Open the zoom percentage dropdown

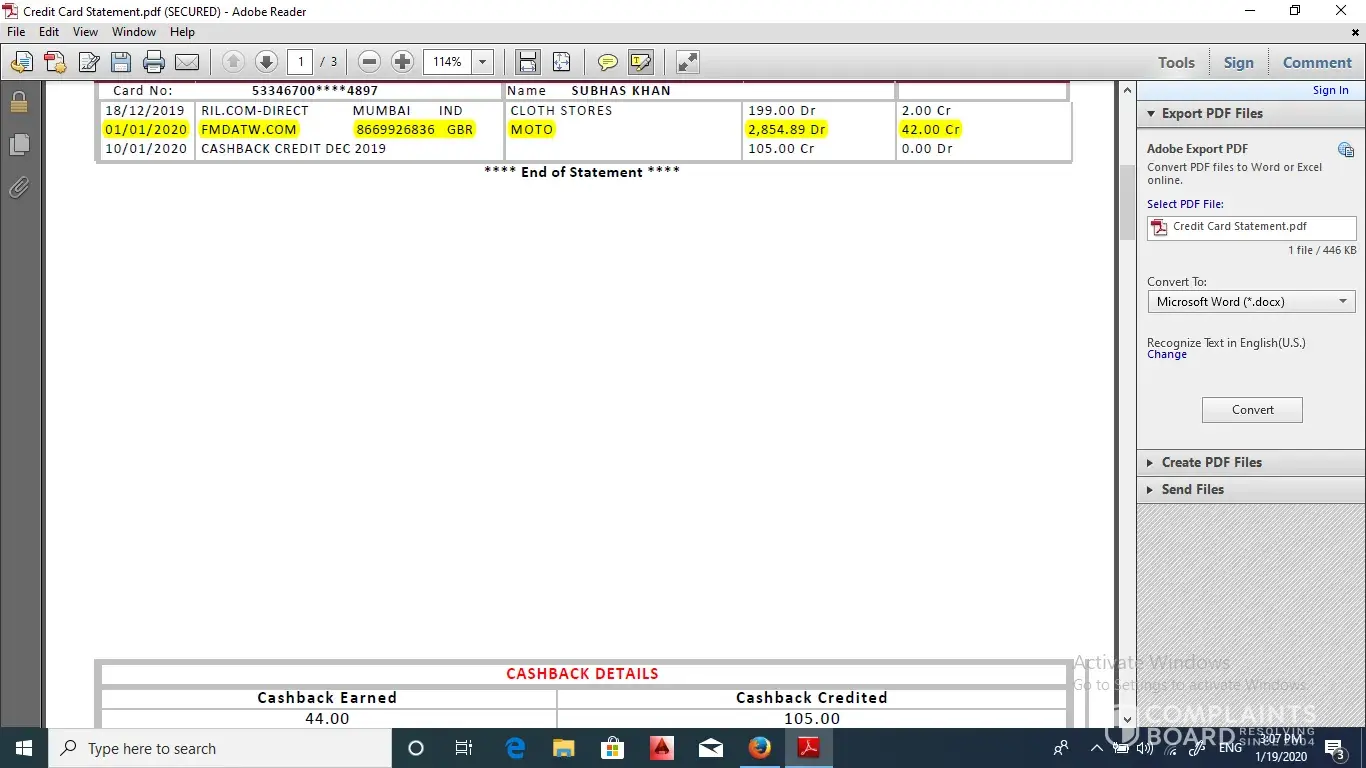(x=483, y=62)
